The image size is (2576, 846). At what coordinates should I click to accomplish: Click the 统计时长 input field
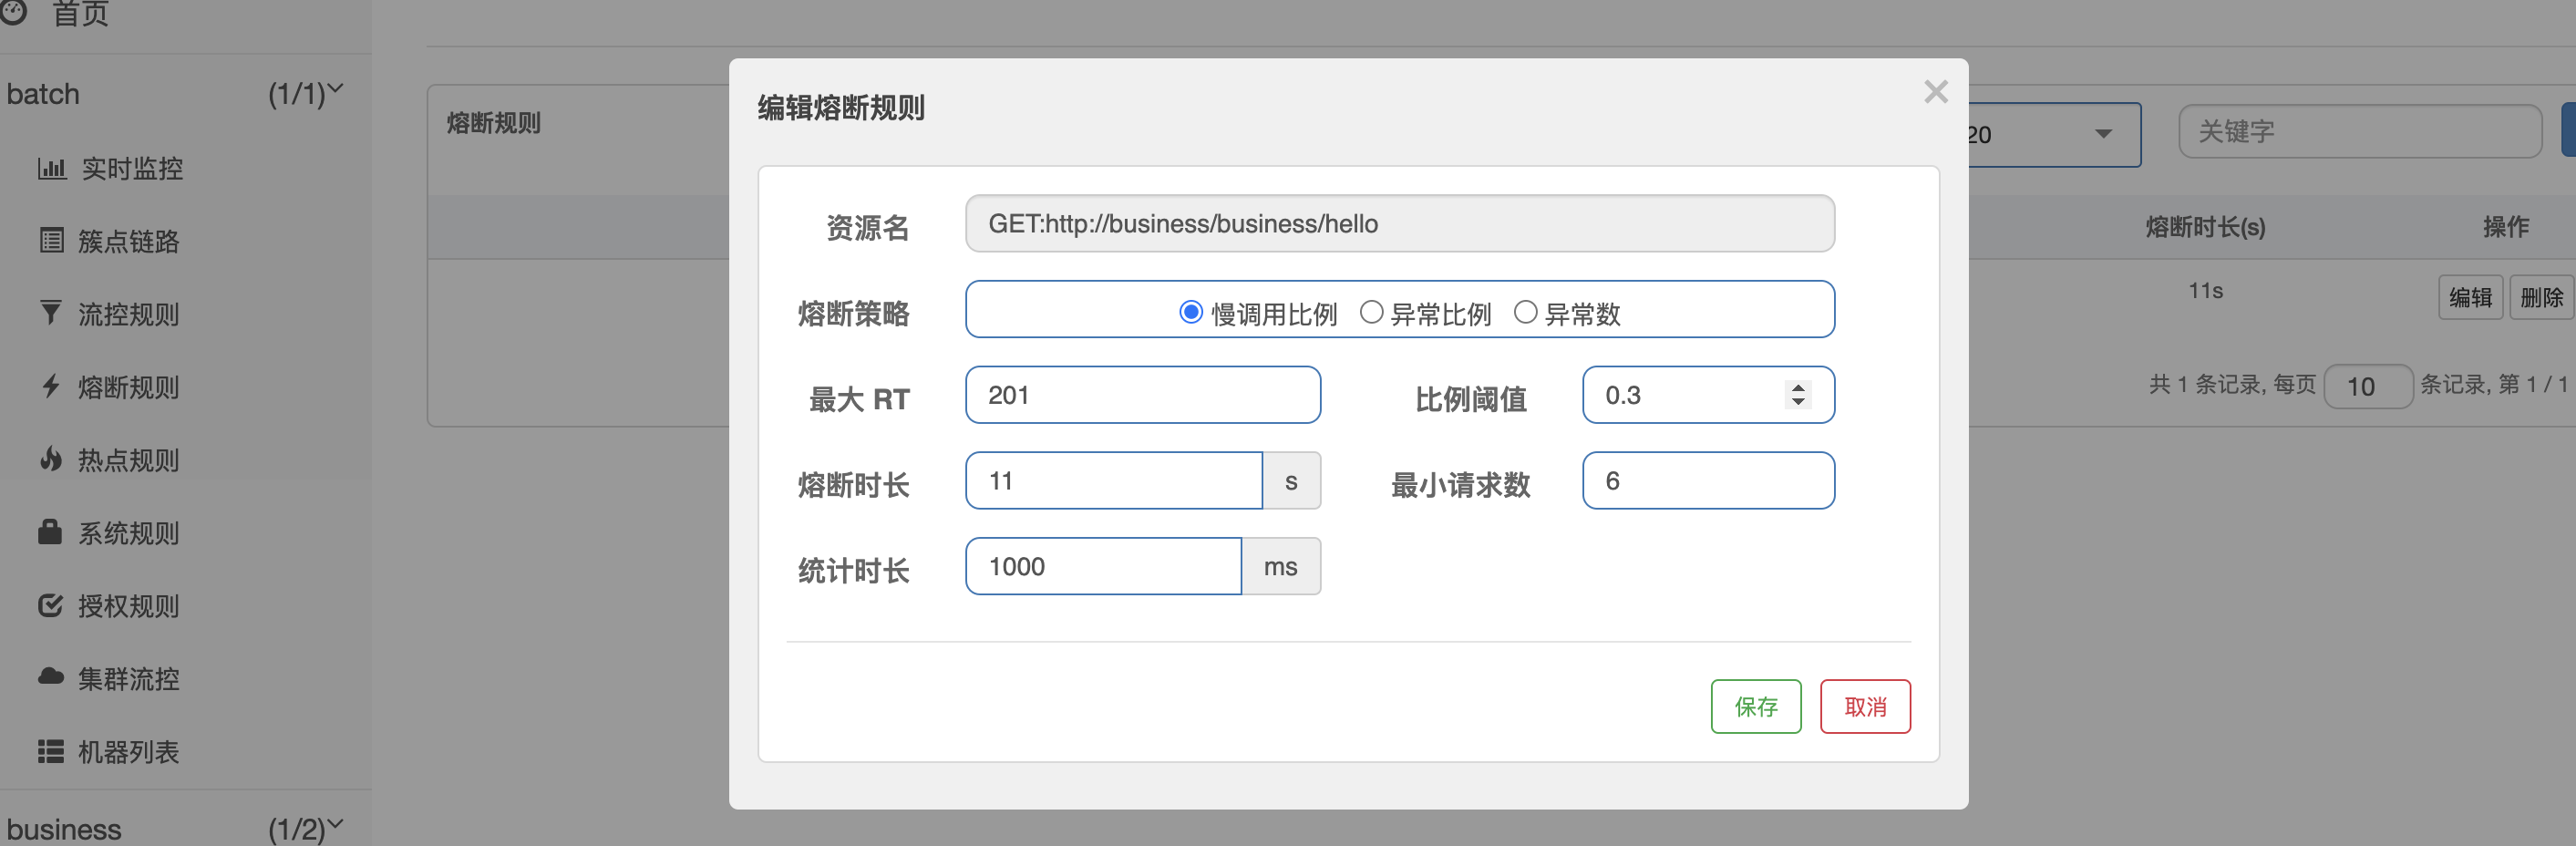click(x=1103, y=566)
